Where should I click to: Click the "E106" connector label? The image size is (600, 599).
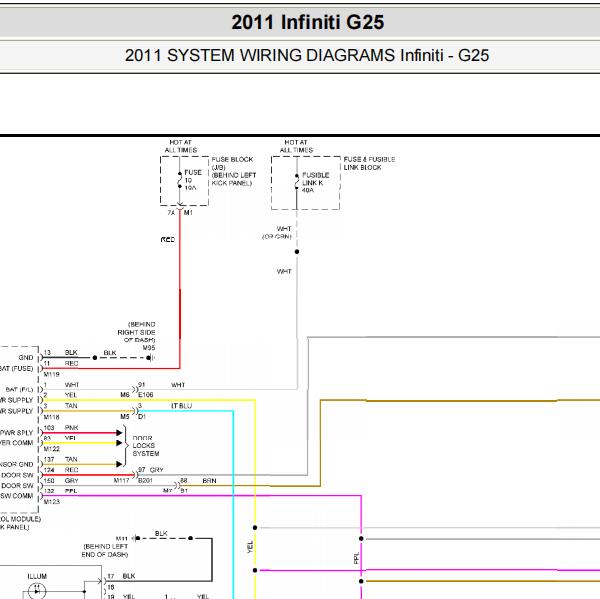[146, 395]
